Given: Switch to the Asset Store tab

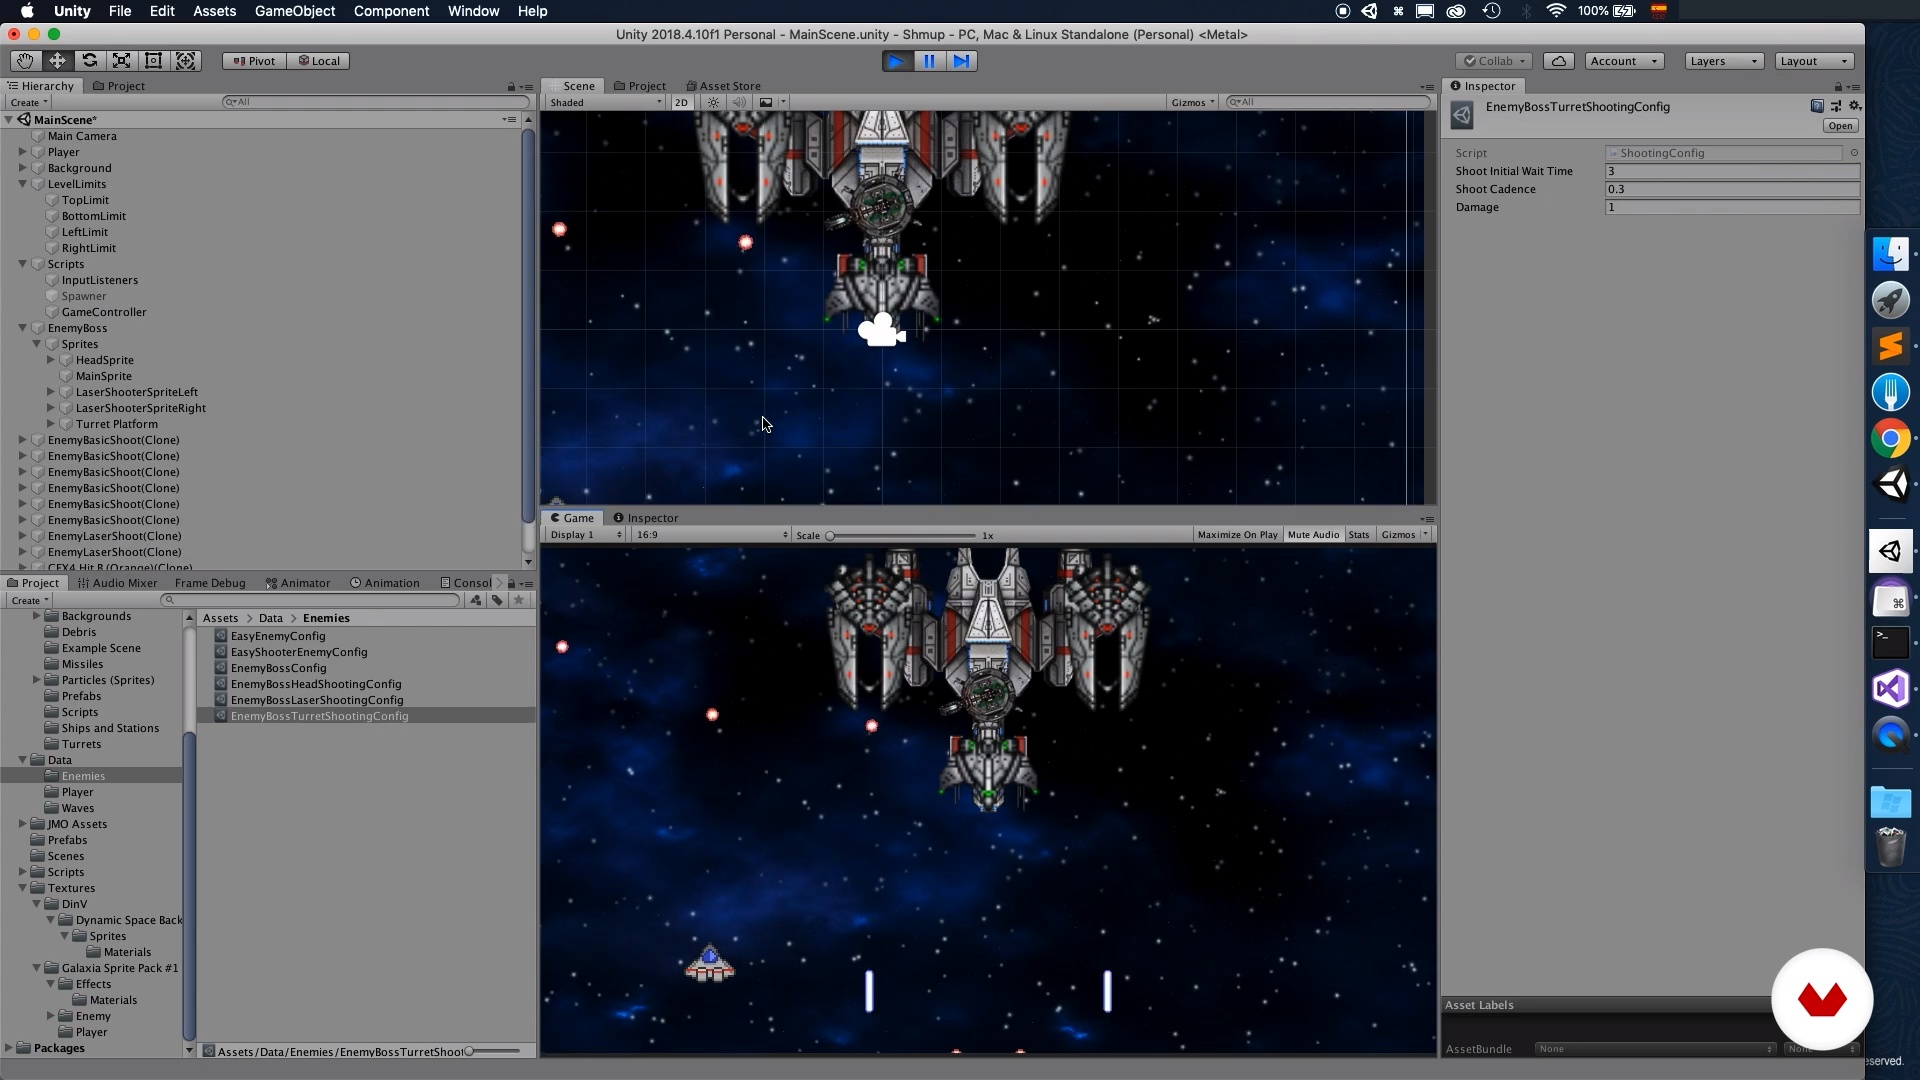Looking at the screenshot, I should pyautogui.click(x=723, y=86).
